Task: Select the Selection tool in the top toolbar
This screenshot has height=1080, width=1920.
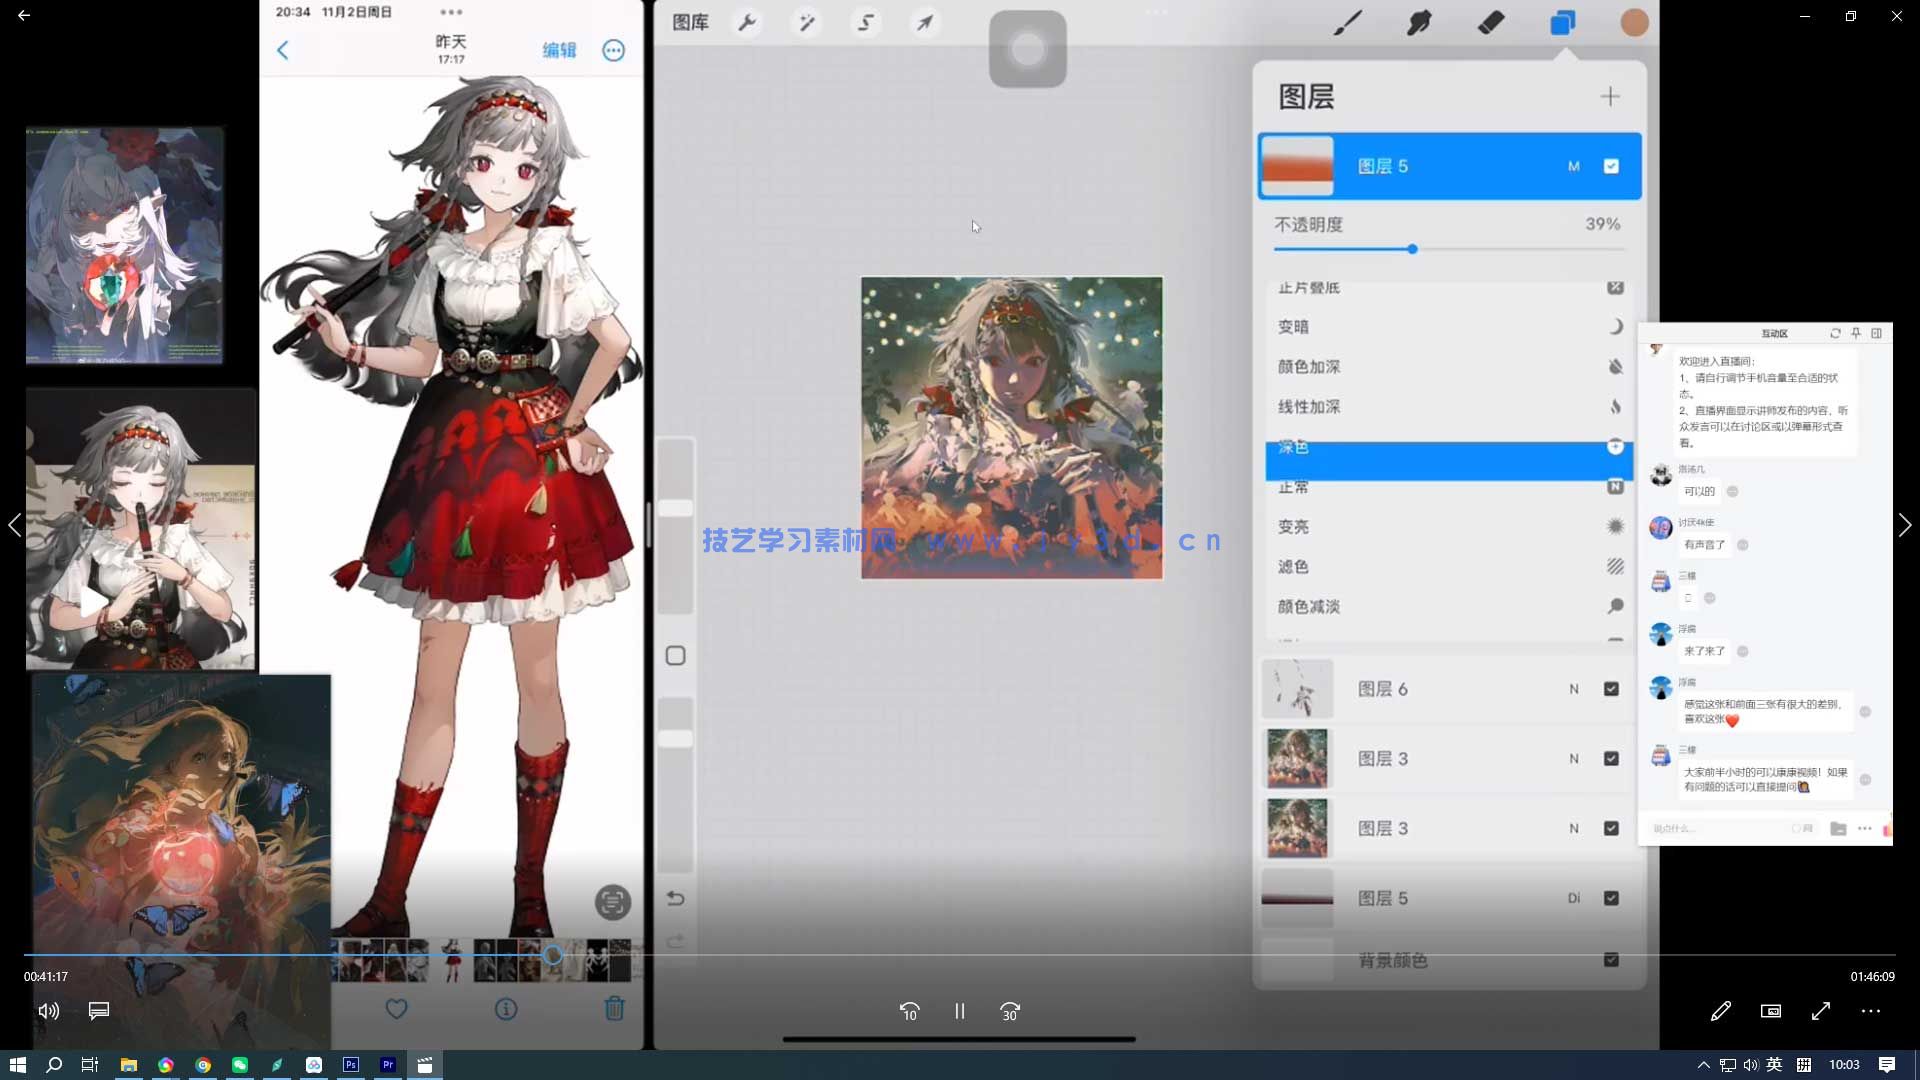Action: pyautogui.click(x=865, y=22)
